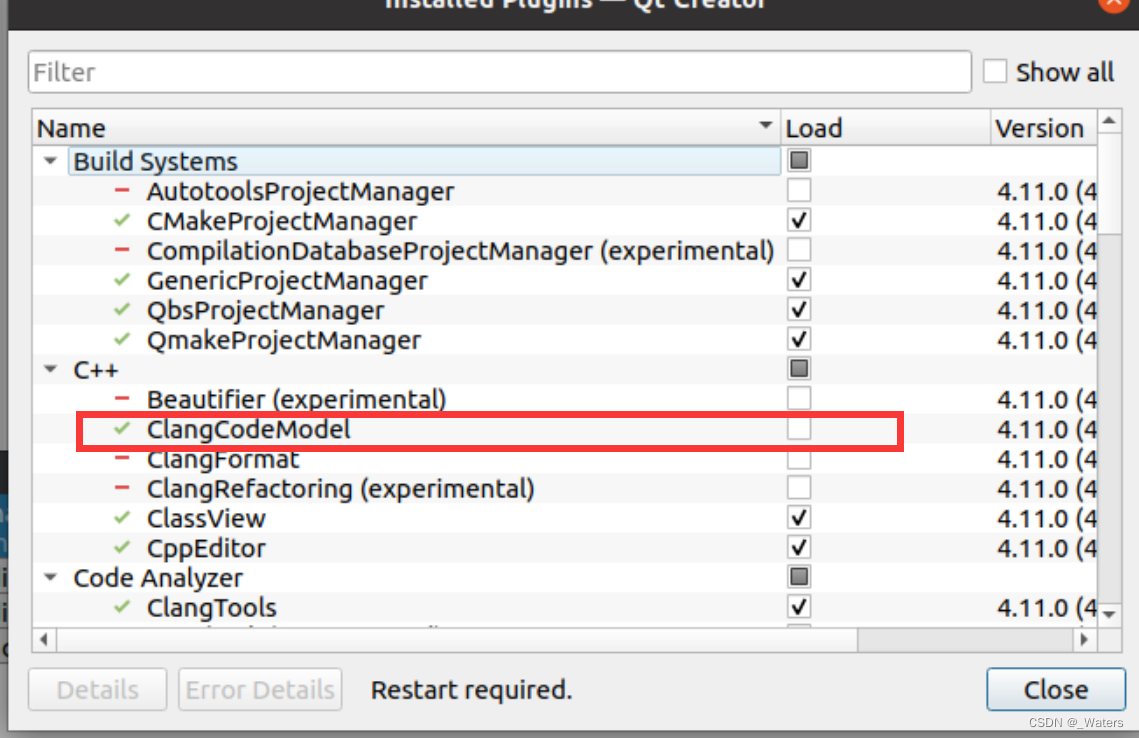Enable CompilationDatabaseProjectManager load checkbox
This screenshot has height=738, width=1139.
(799, 250)
